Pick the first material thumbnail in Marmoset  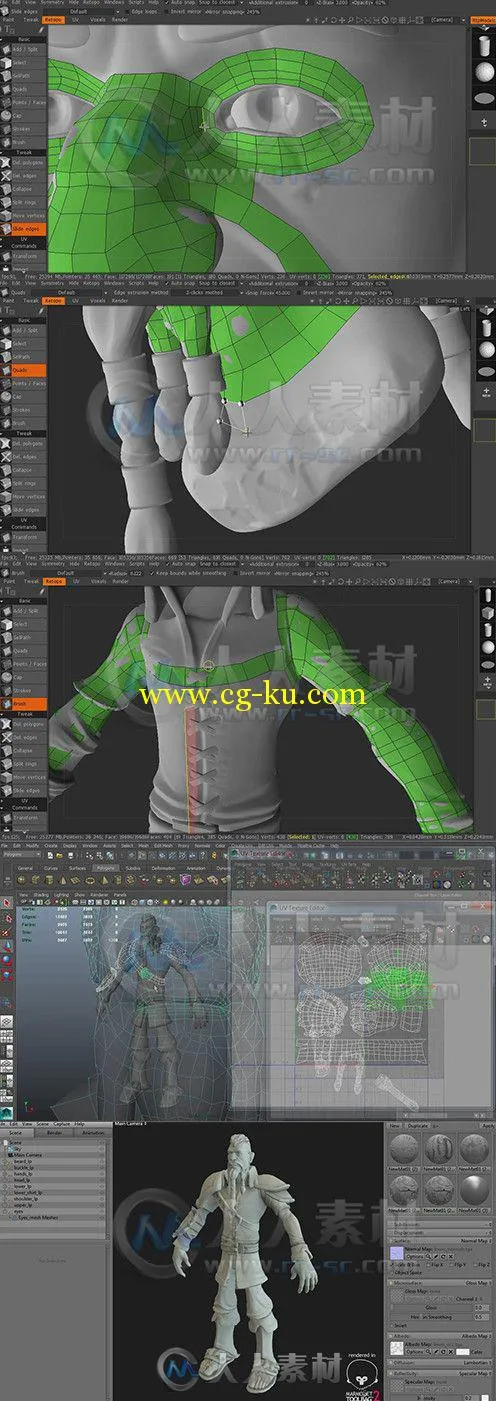click(x=405, y=1150)
